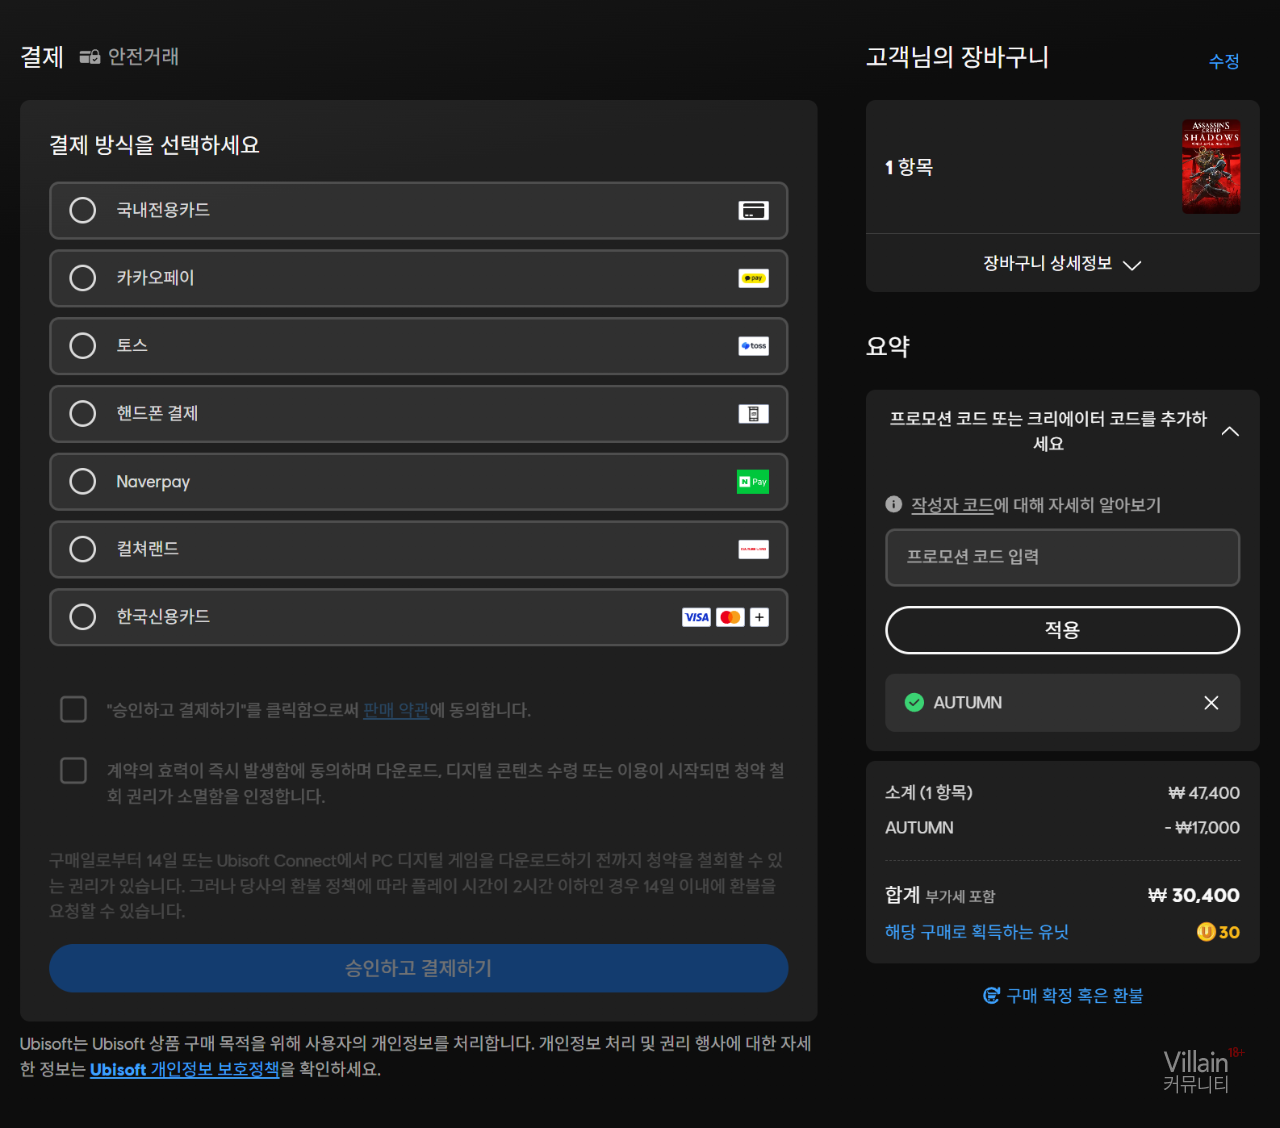Check the 청약 철회 권리 consent checkbox
Viewport: 1280px width, 1128px height.
point(74,770)
